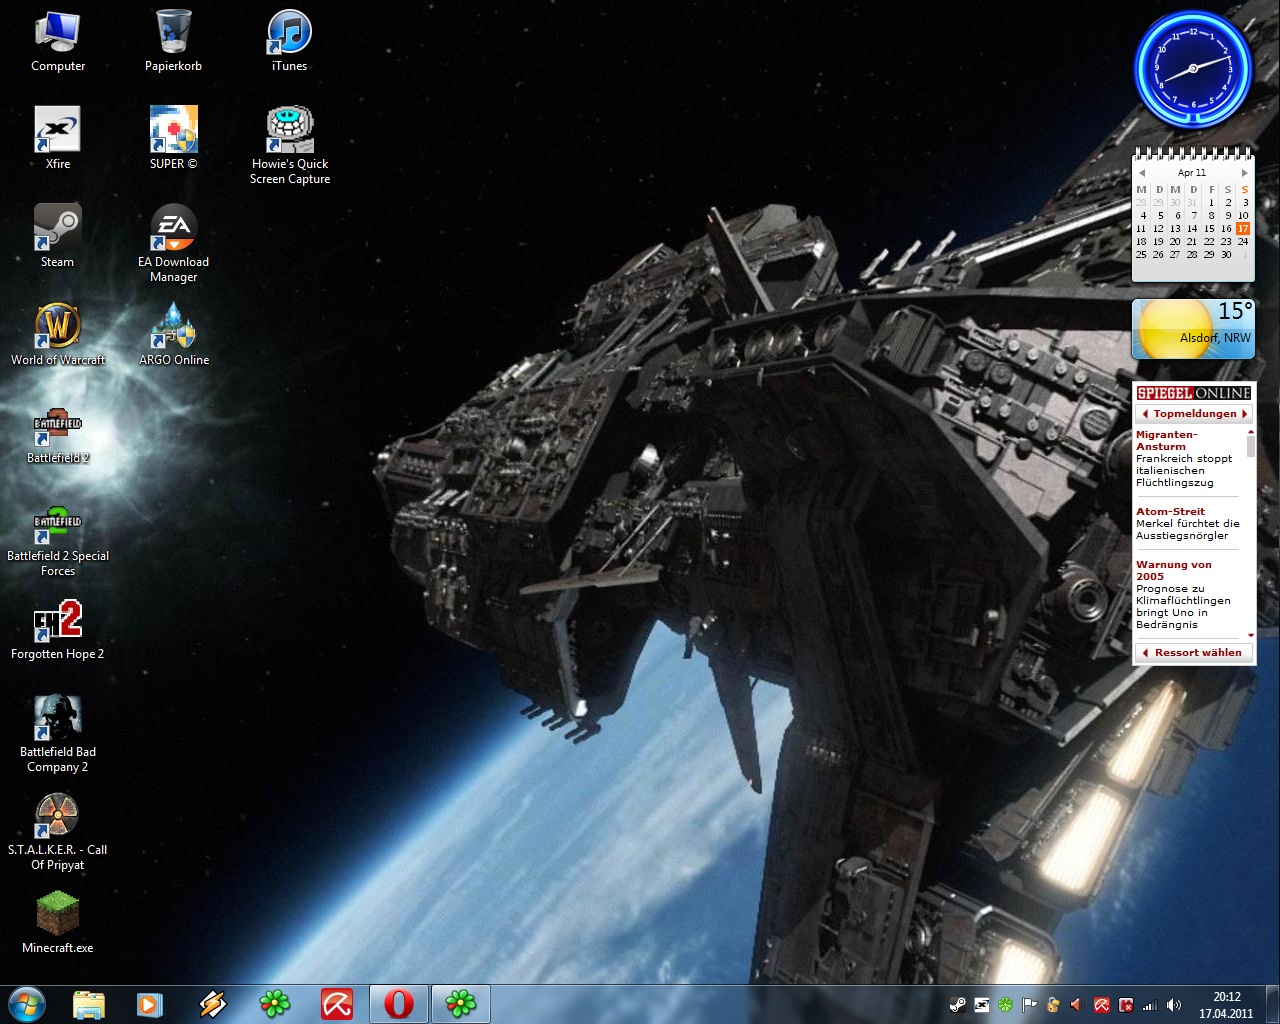
Task: Click the scroll-down arrow in Spiegel gadget
Action: (1251, 635)
